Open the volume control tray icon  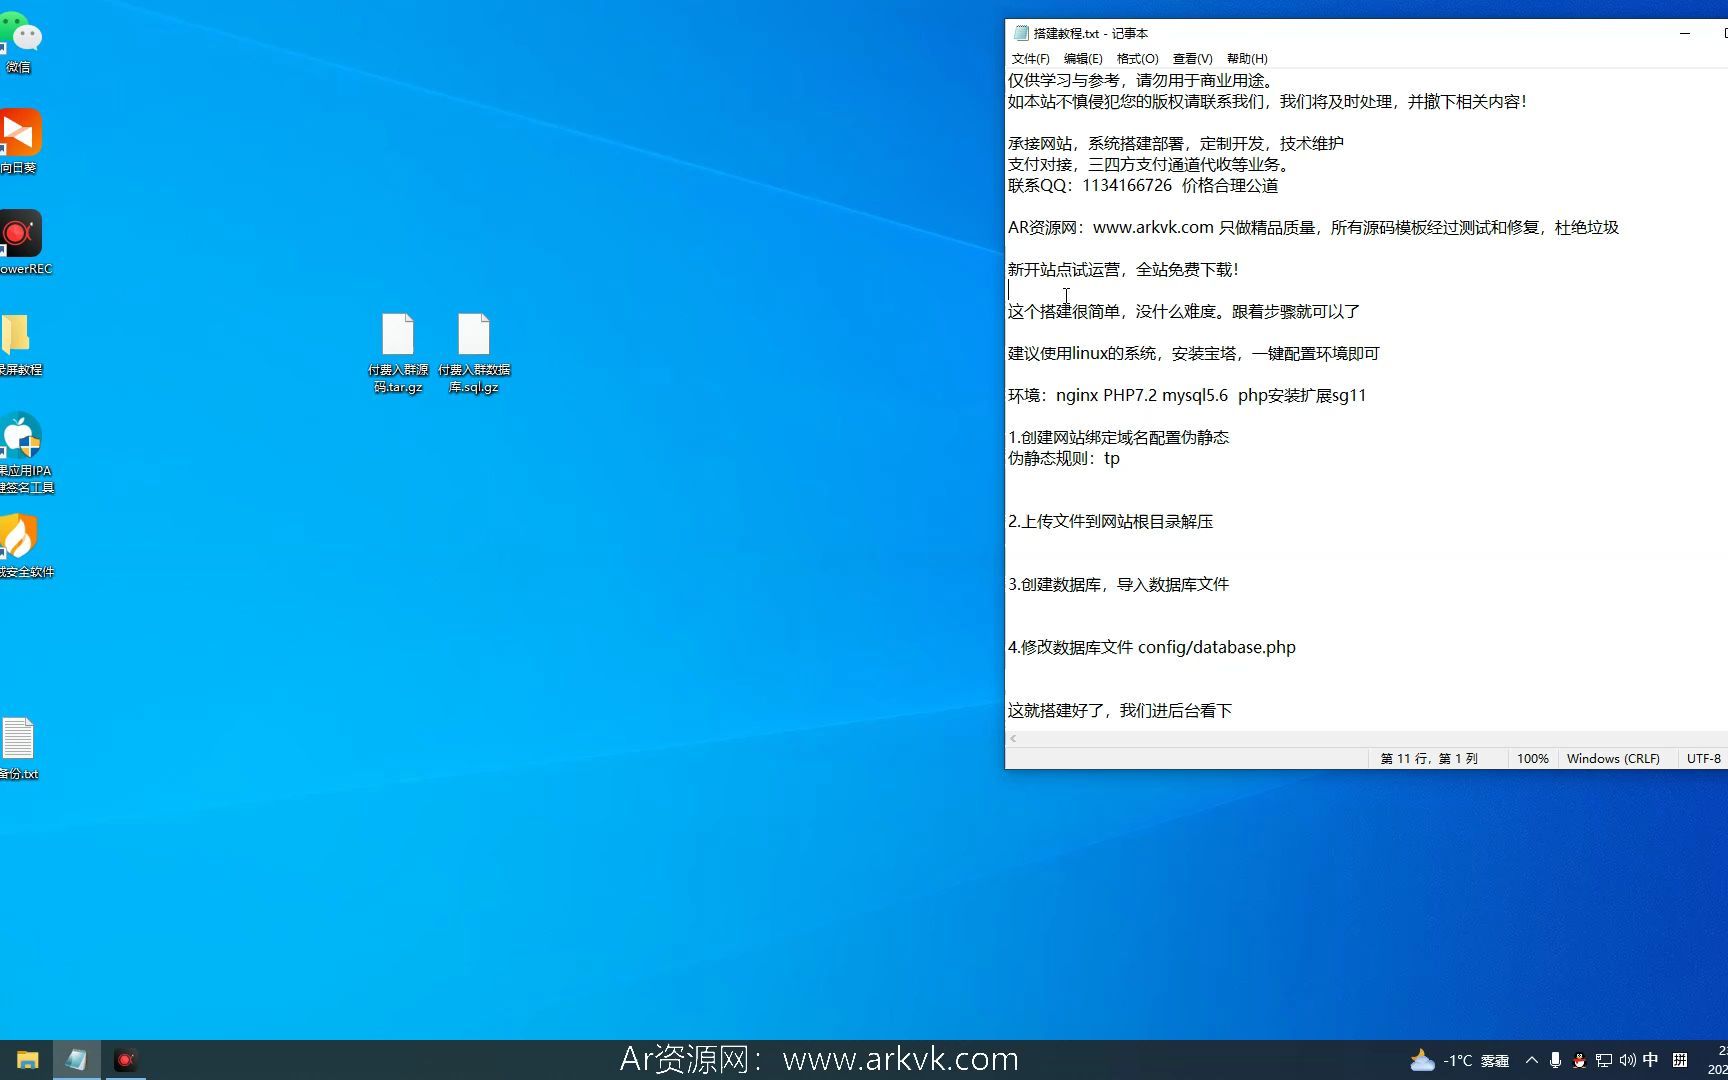pyautogui.click(x=1627, y=1060)
